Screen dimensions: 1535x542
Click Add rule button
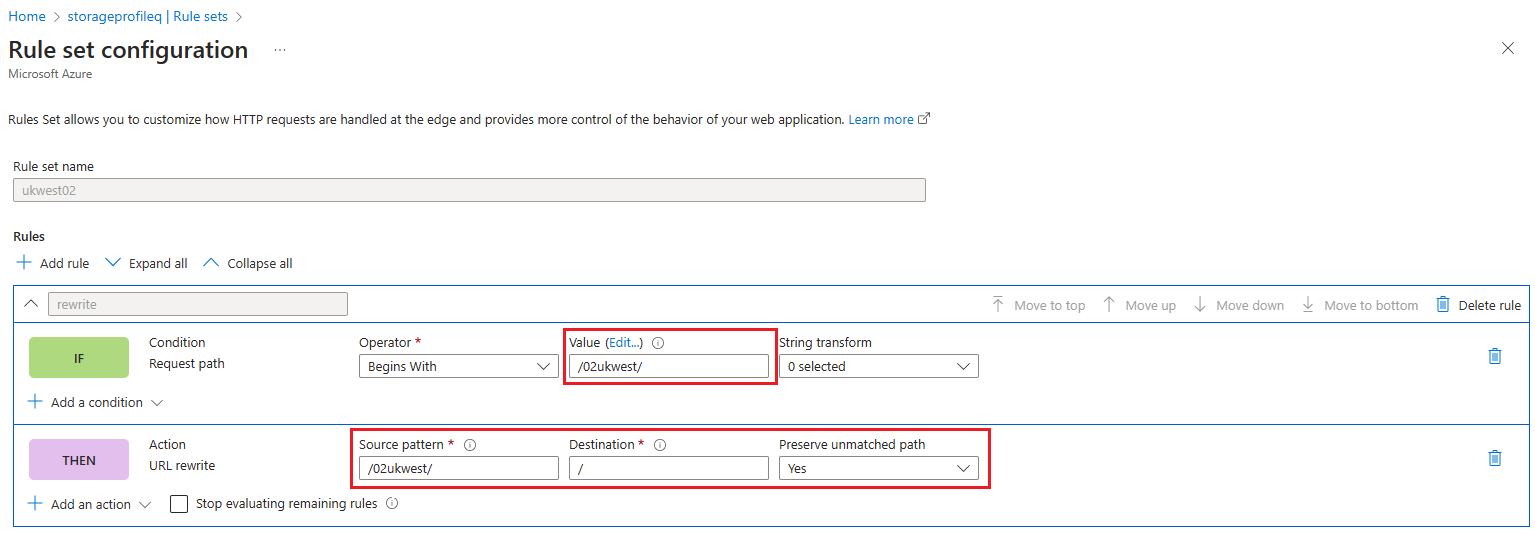click(x=53, y=264)
